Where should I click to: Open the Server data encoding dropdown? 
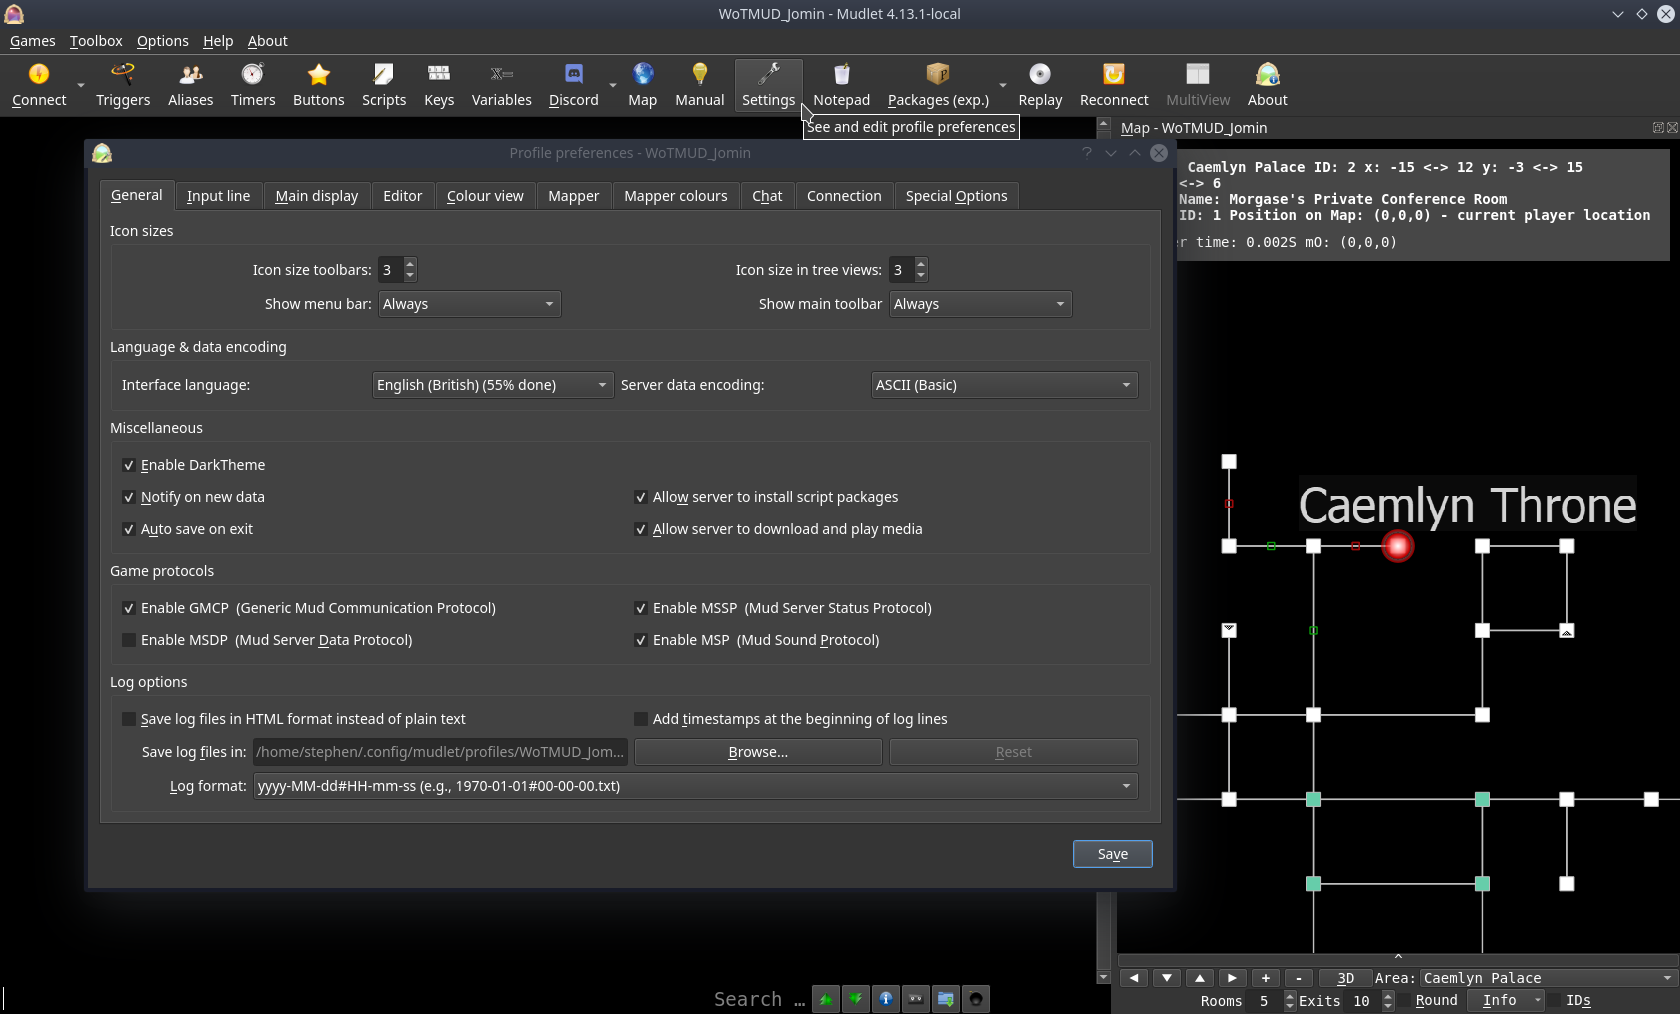point(1004,385)
